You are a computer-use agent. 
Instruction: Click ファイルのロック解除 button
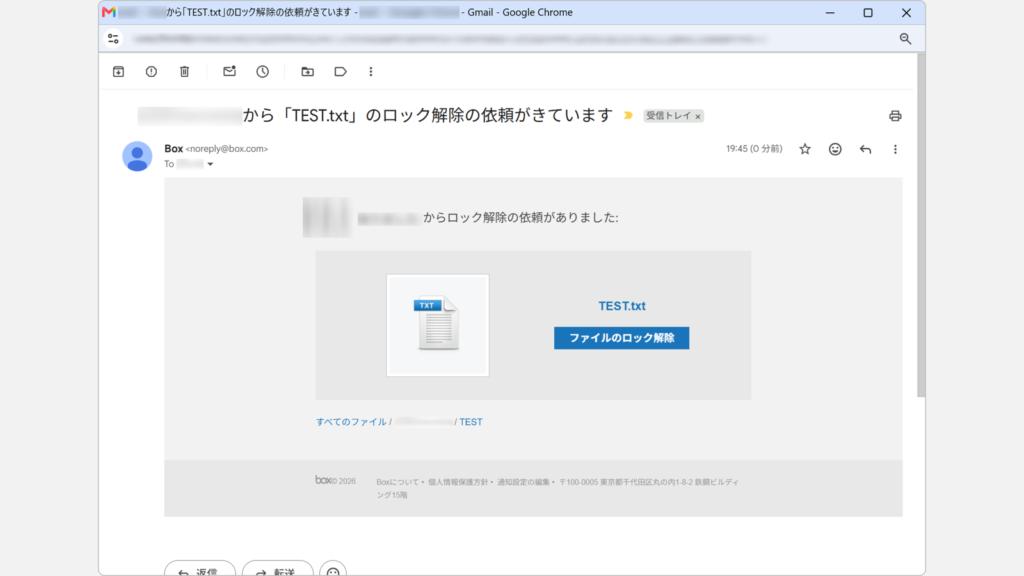[x=622, y=338]
